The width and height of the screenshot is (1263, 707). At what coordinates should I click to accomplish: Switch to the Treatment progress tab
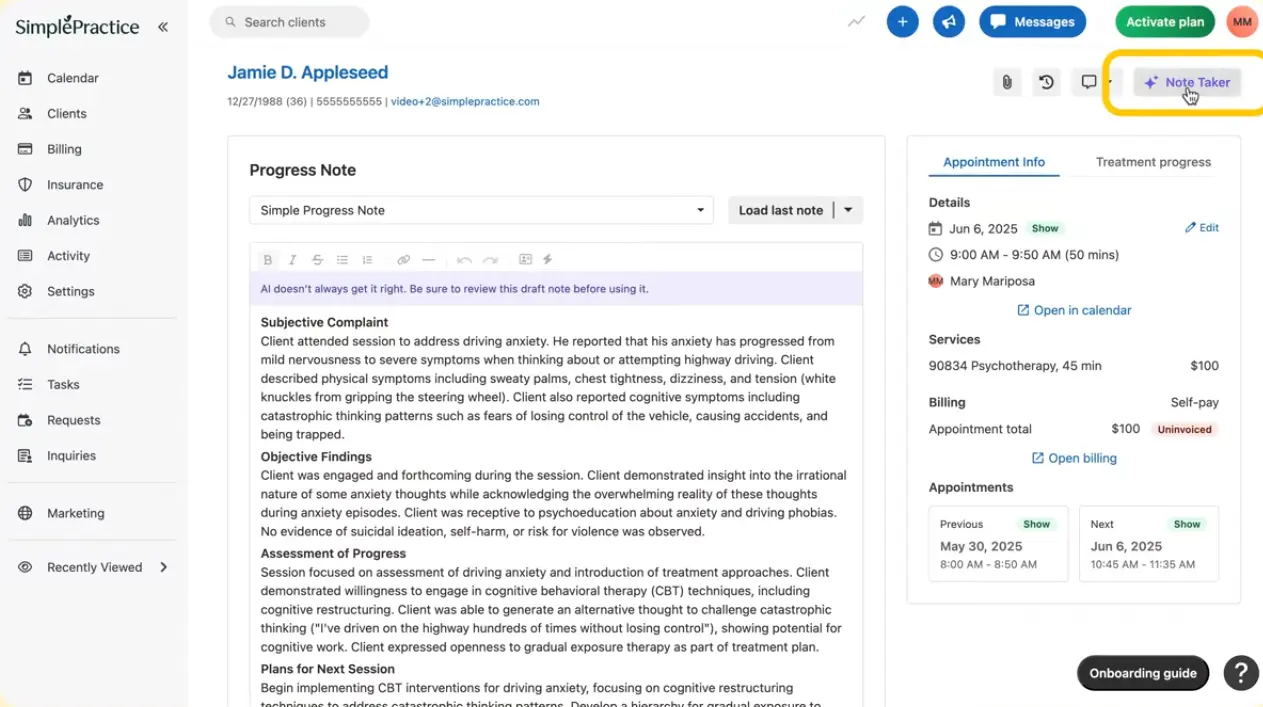click(x=1153, y=162)
